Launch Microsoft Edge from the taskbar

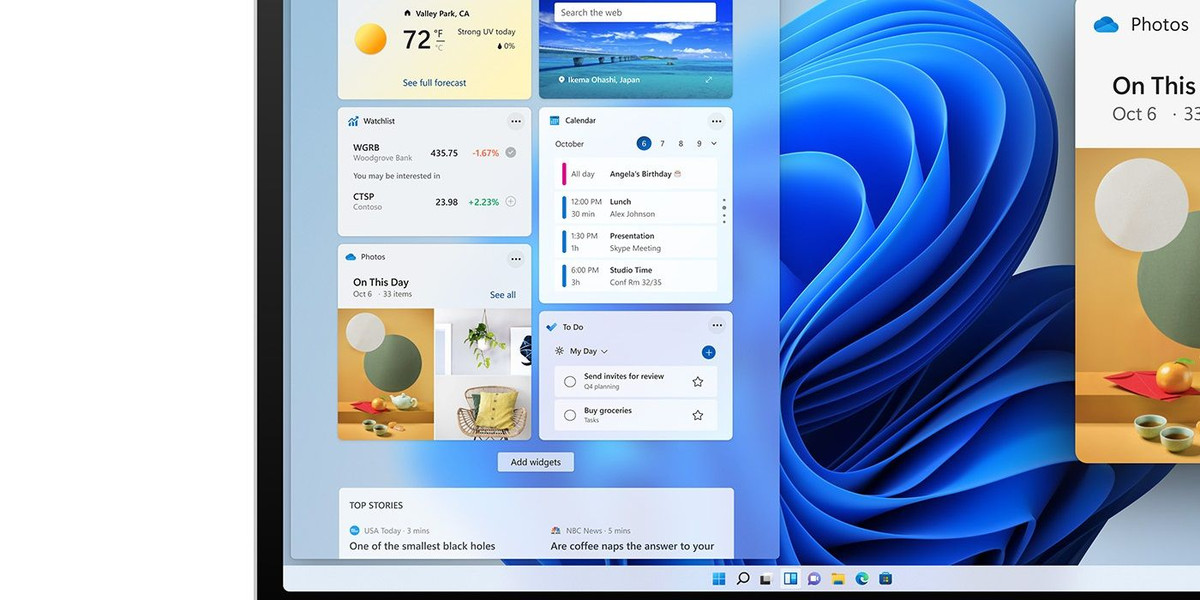pyautogui.click(x=861, y=578)
